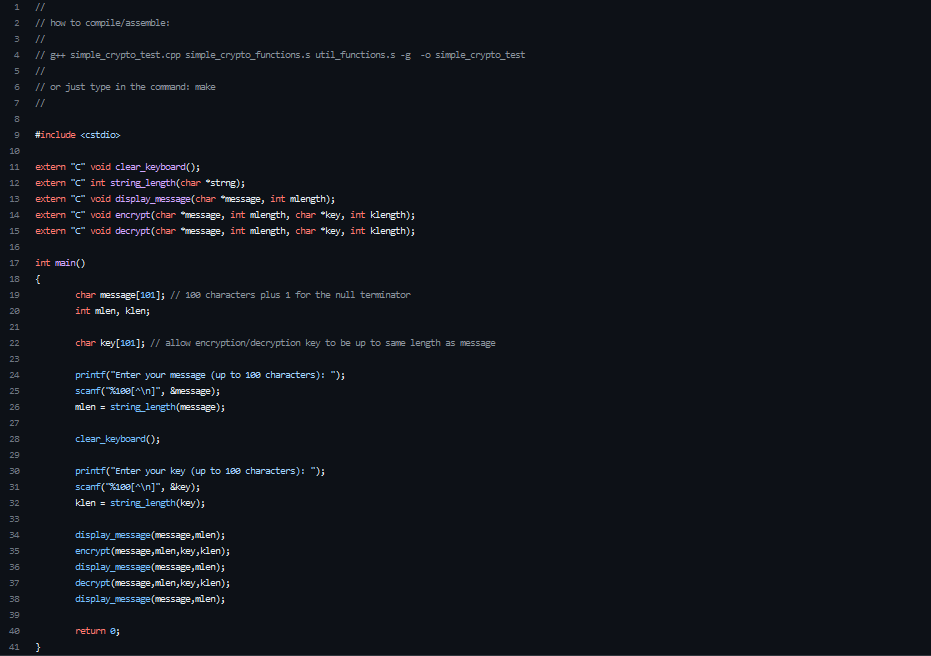Click the encrypt call on line 35
The width and height of the screenshot is (931, 656).
tap(150, 550)
